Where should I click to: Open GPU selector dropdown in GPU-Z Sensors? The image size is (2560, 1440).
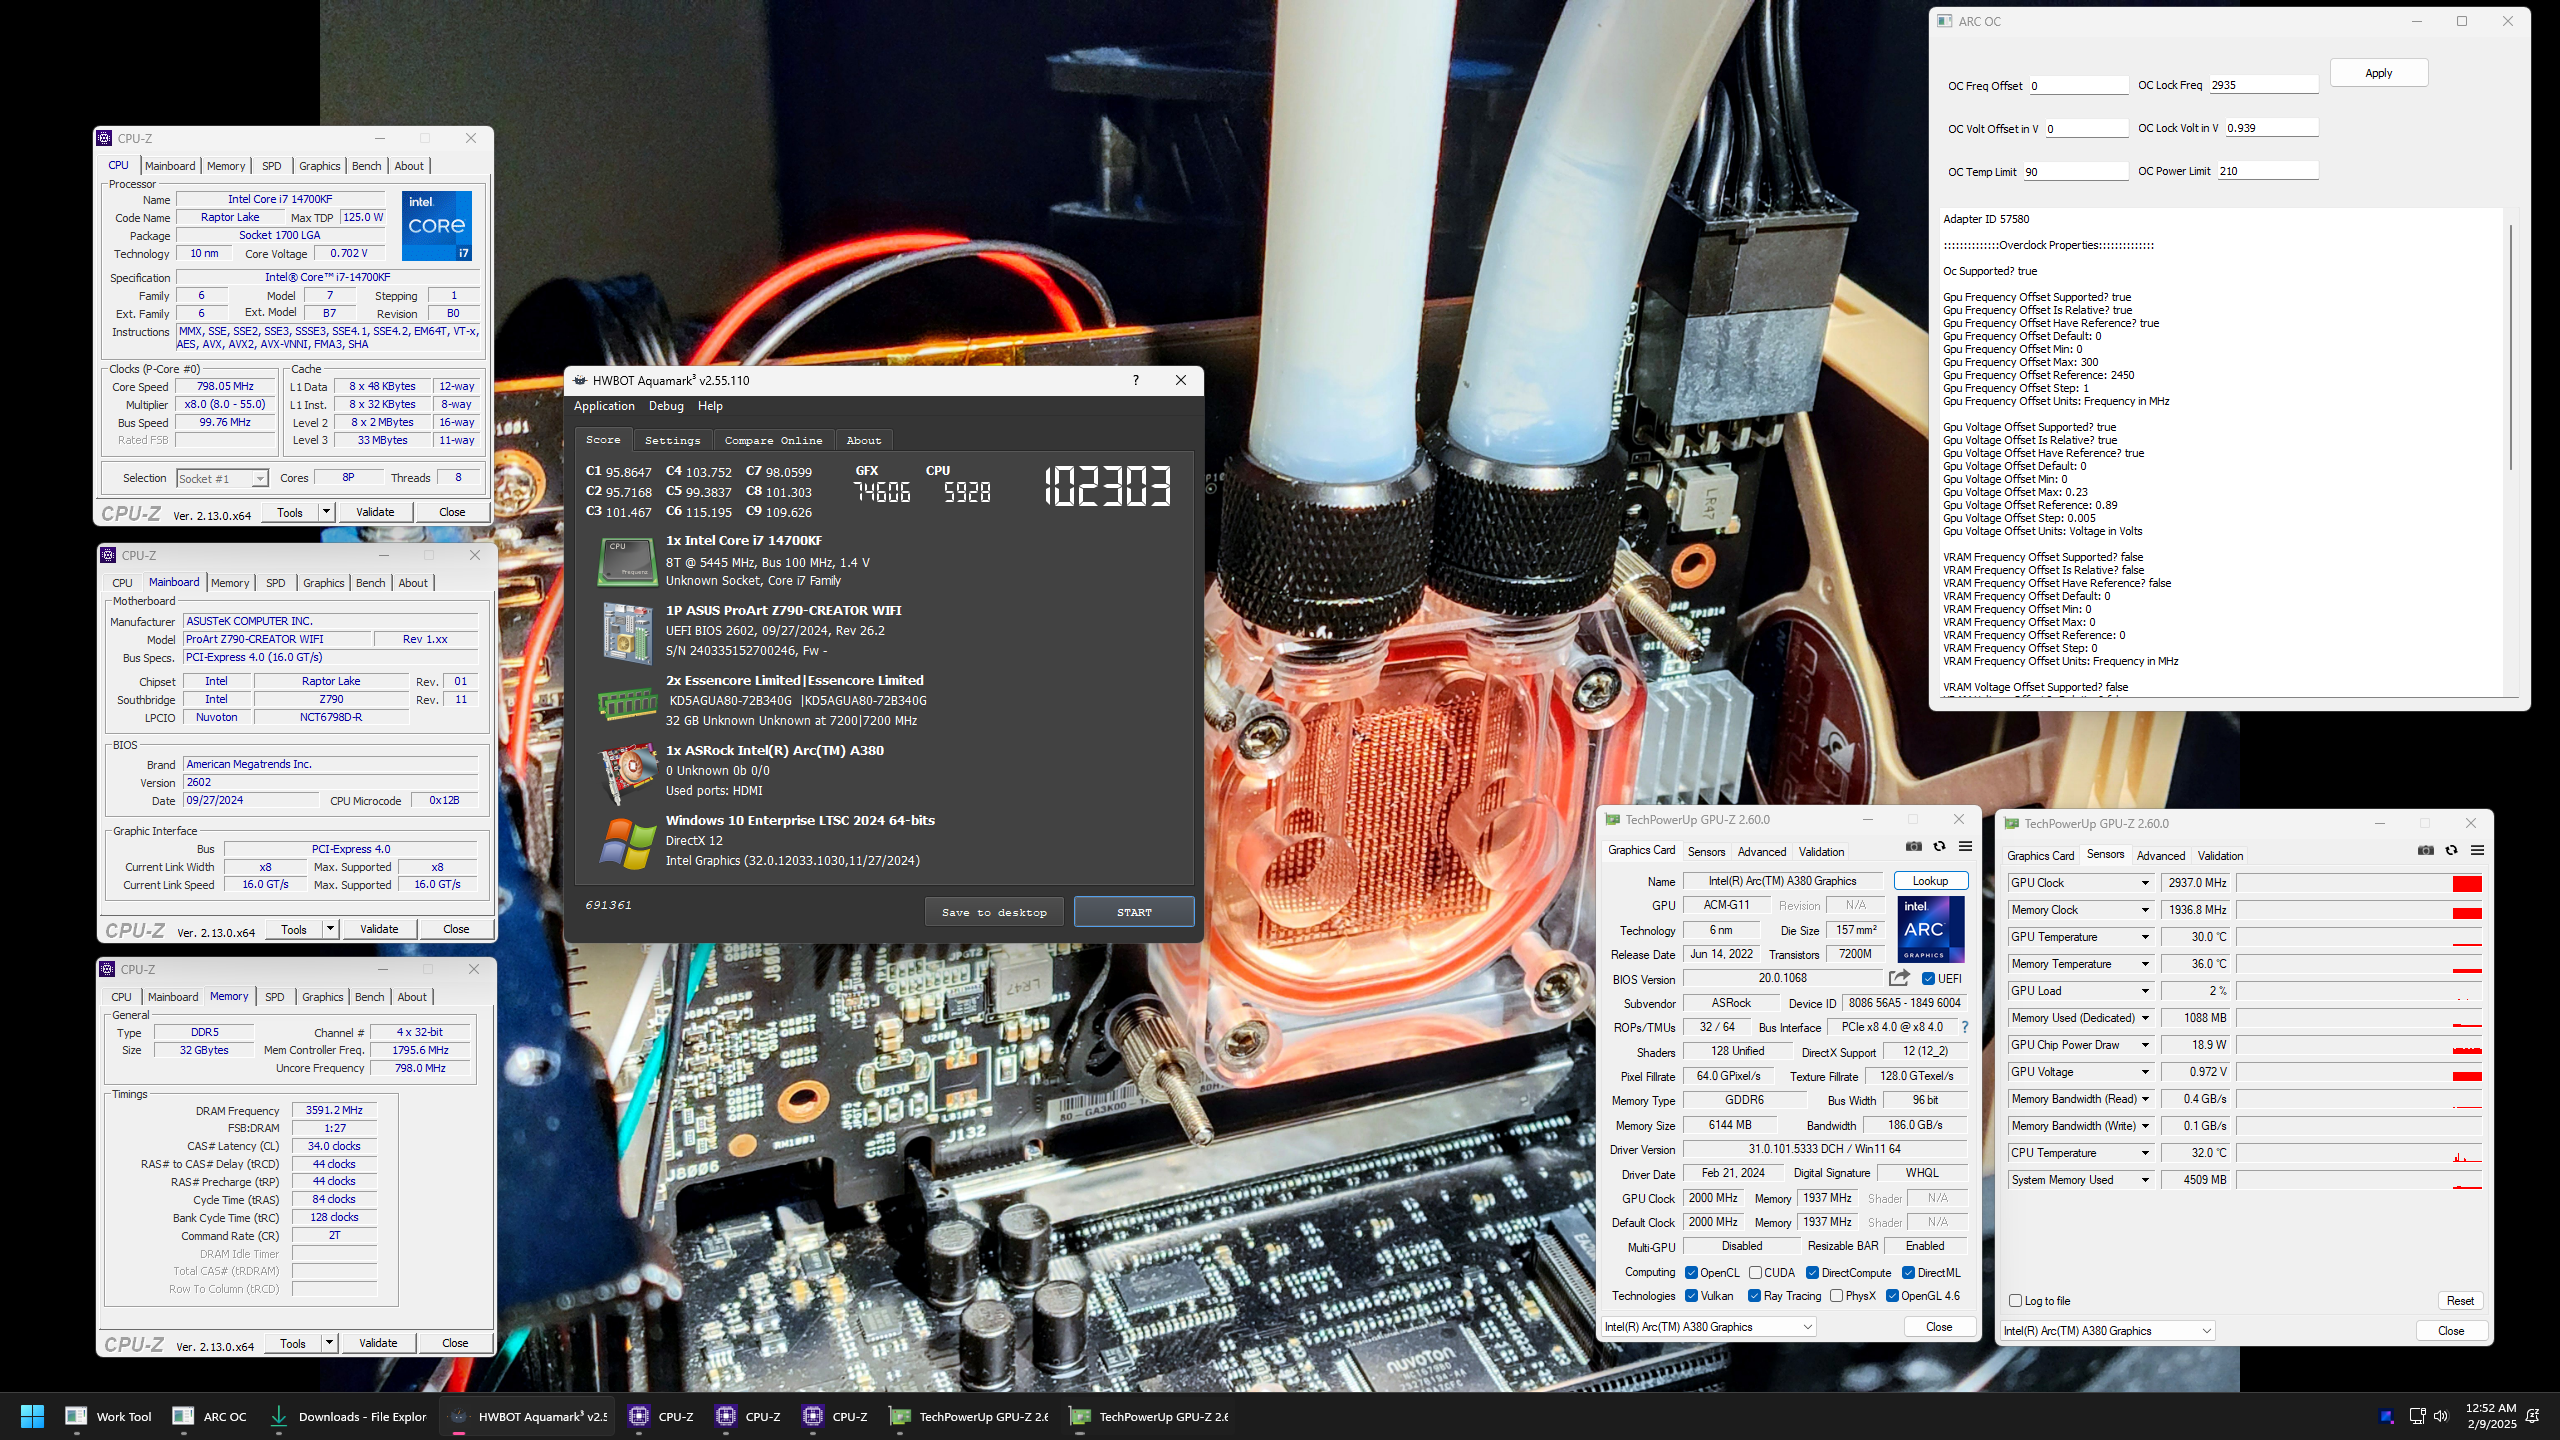(2108, 1331)
